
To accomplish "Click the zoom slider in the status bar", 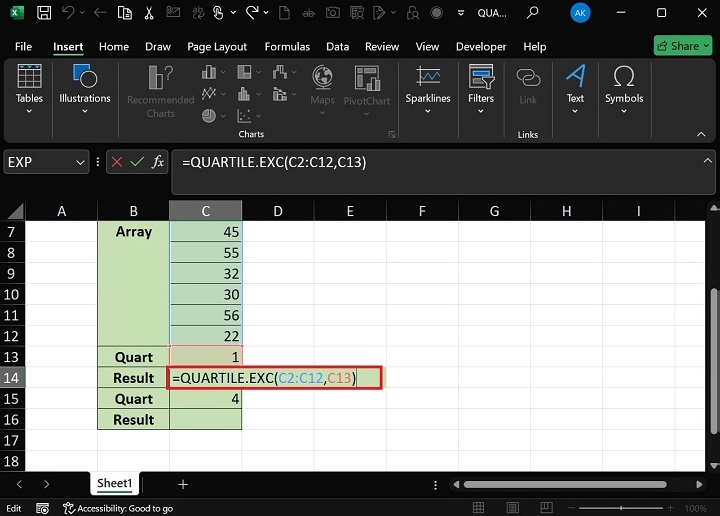I will [621, 508].
